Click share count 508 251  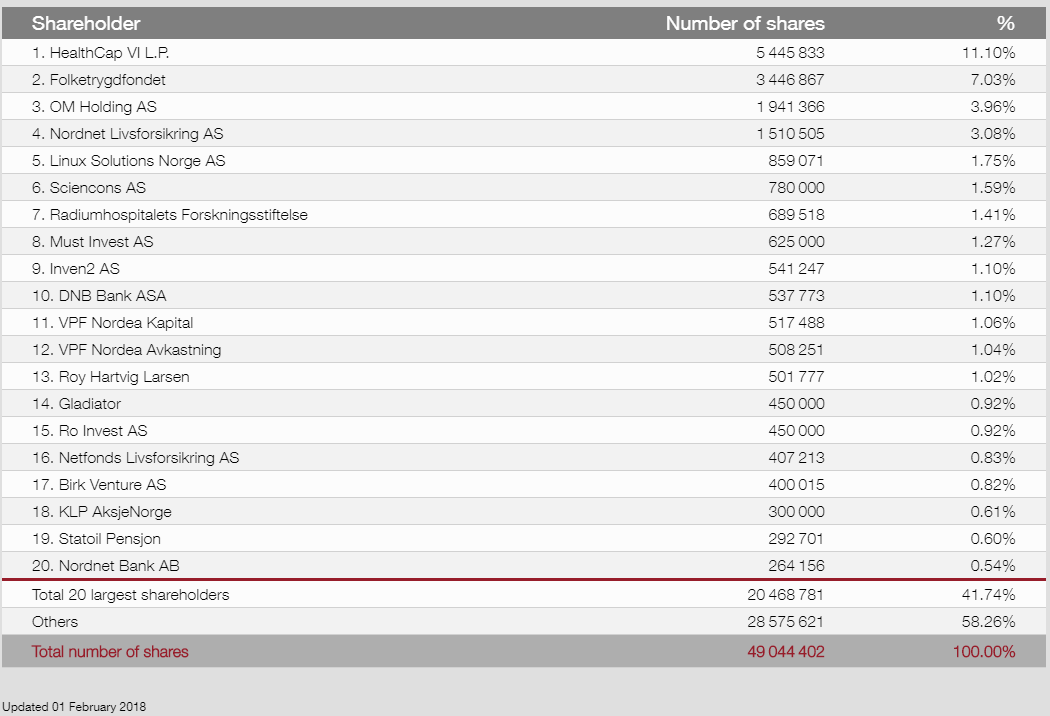(796, 350)
